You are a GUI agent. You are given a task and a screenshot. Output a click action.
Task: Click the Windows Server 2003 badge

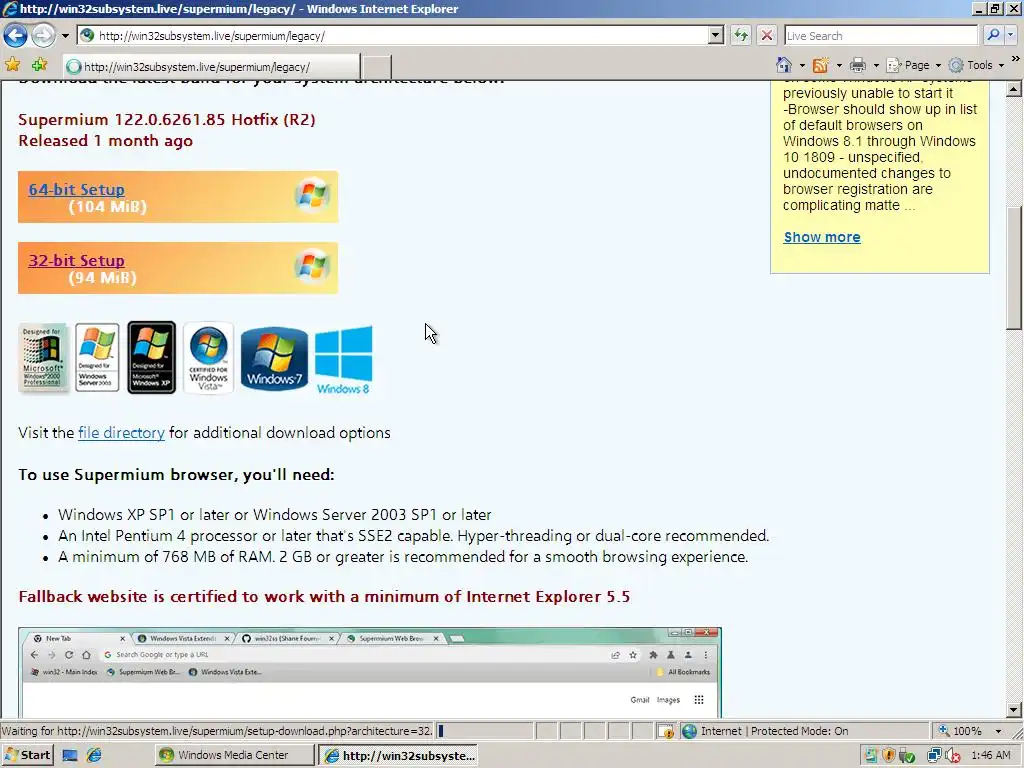tap(97, 357)
